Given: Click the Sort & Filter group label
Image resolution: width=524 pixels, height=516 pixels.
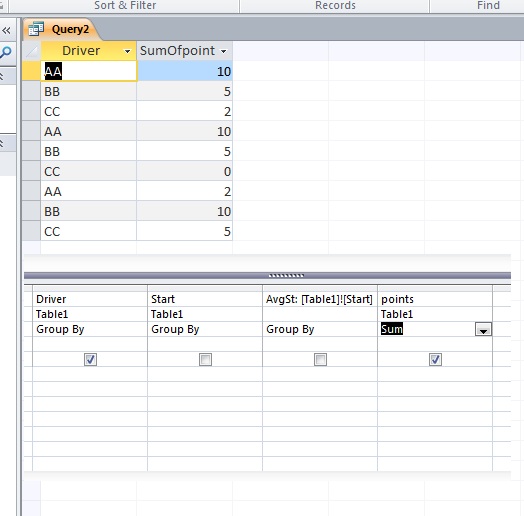Looking at the screenshot, I should point(125,5).
